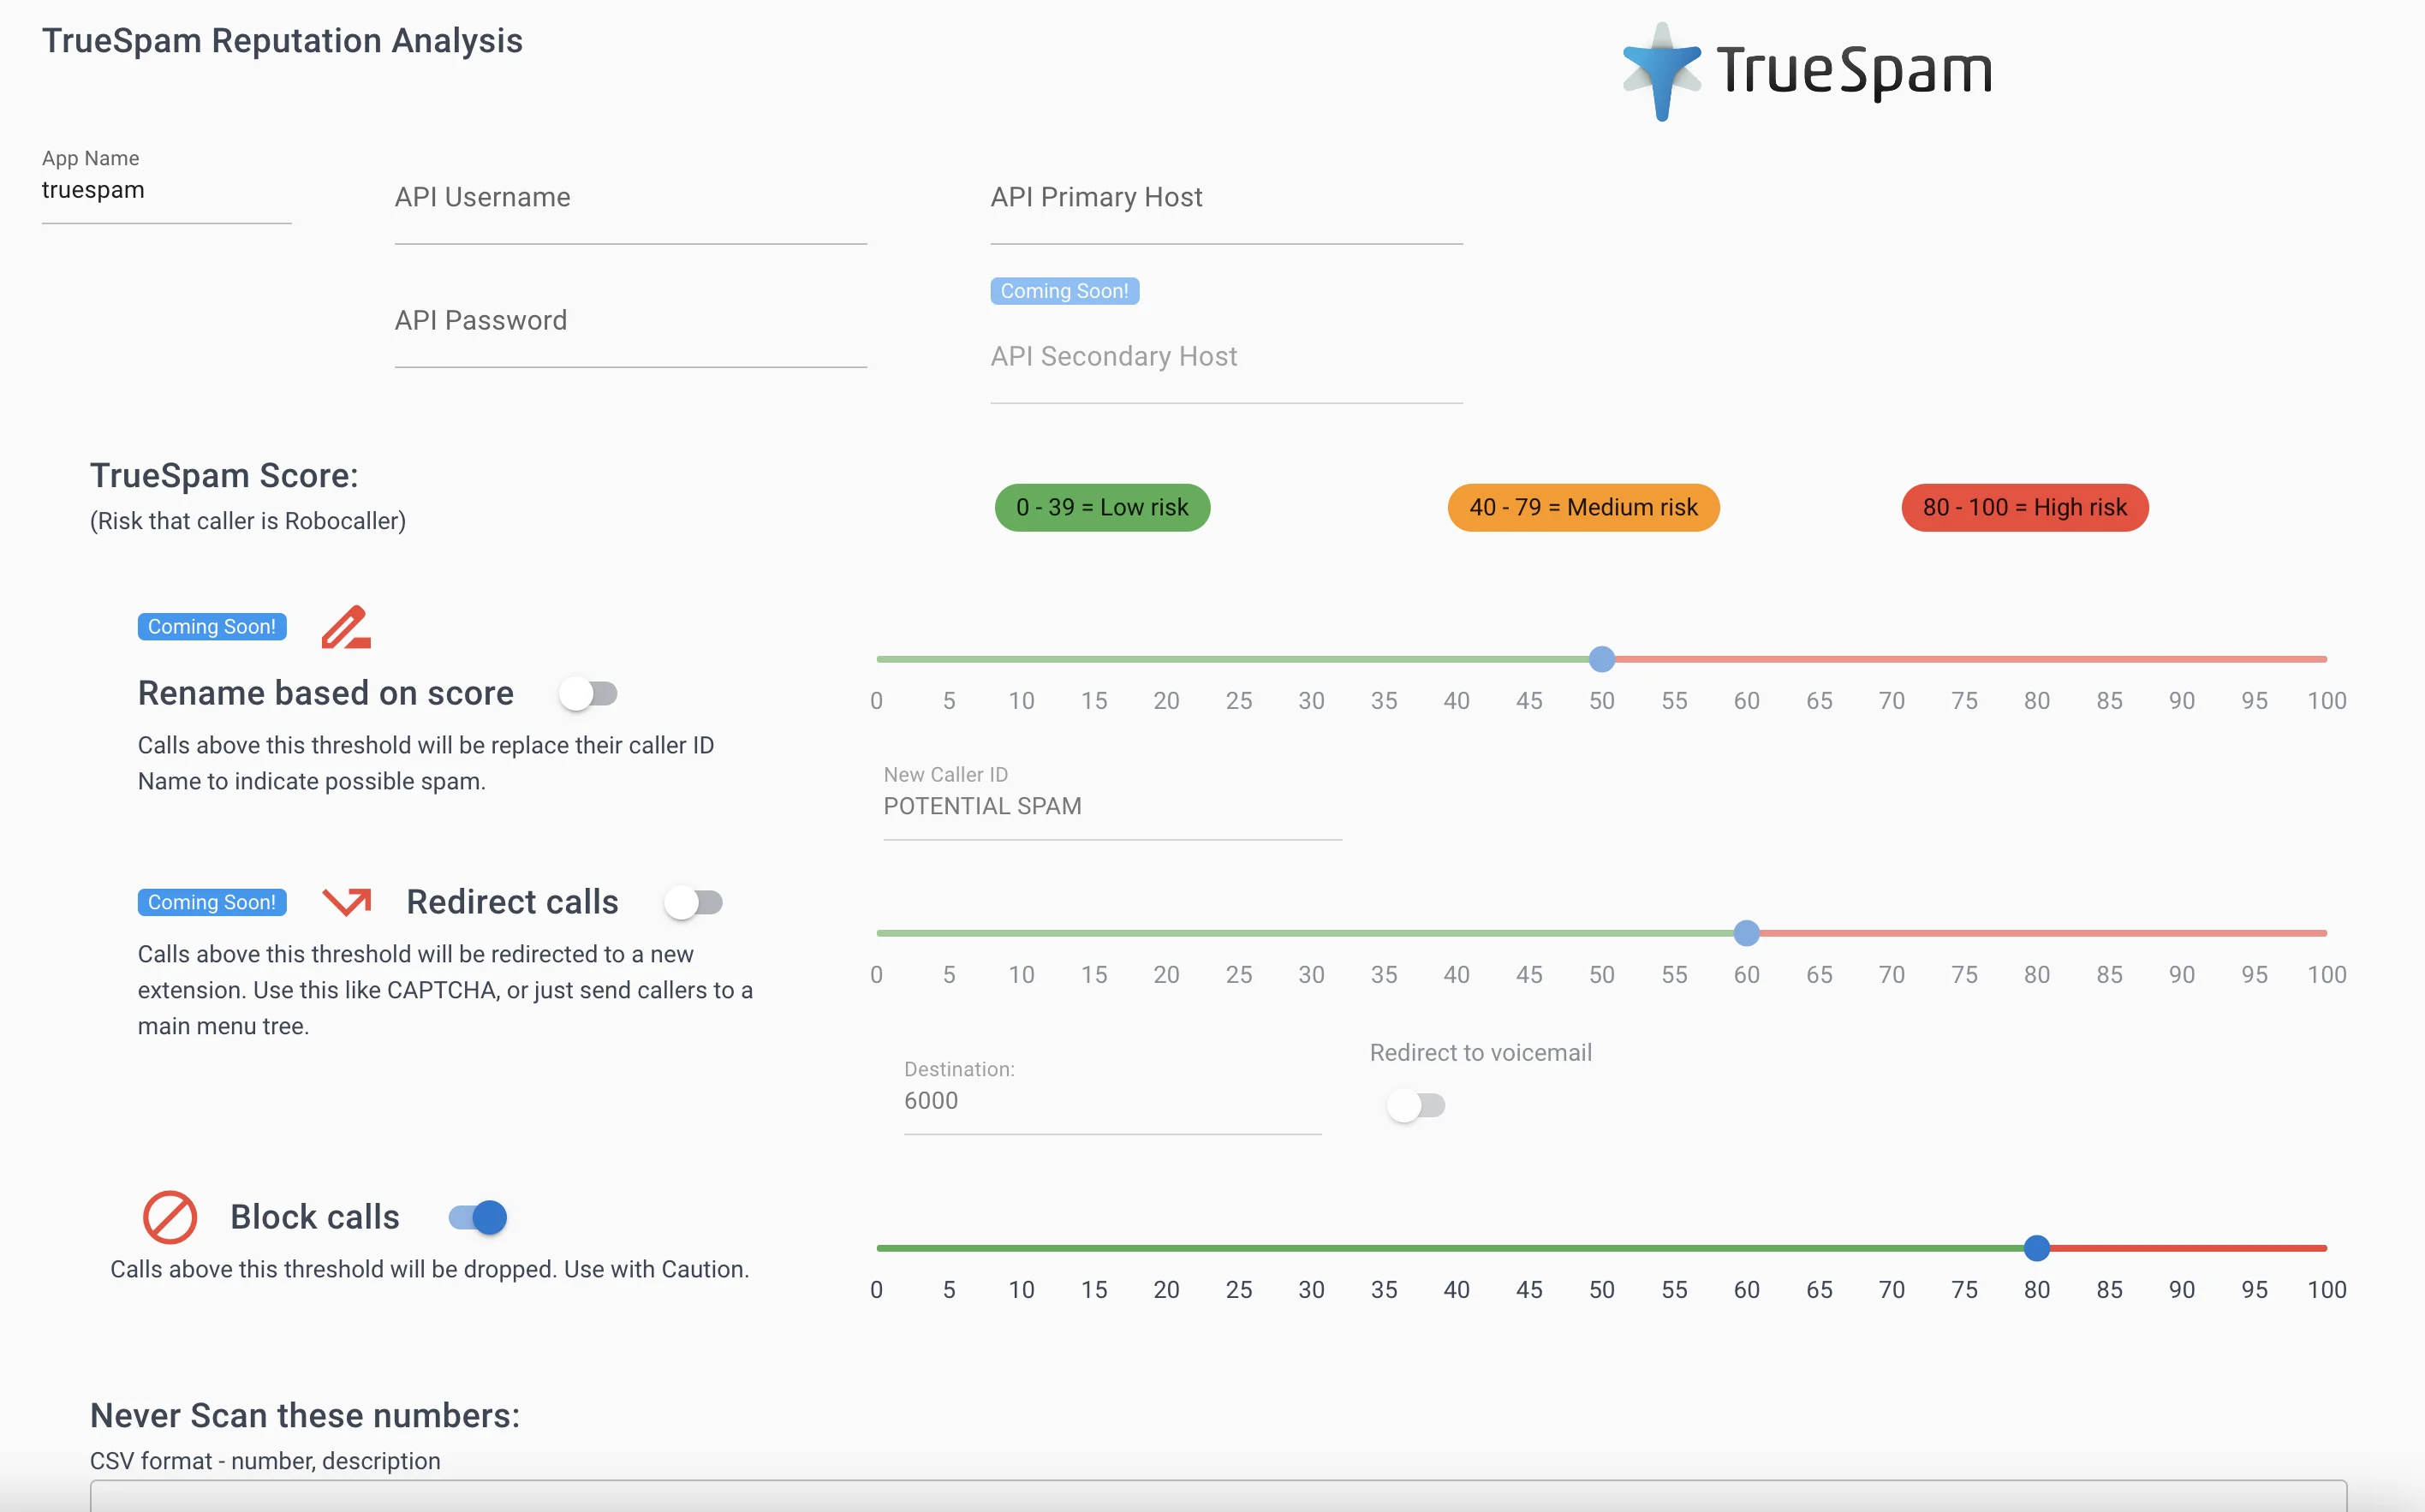The image size is (2425, 1512).
Task: Enable the Redirect to voicemail switch
Action: tap(1415, 1105)
